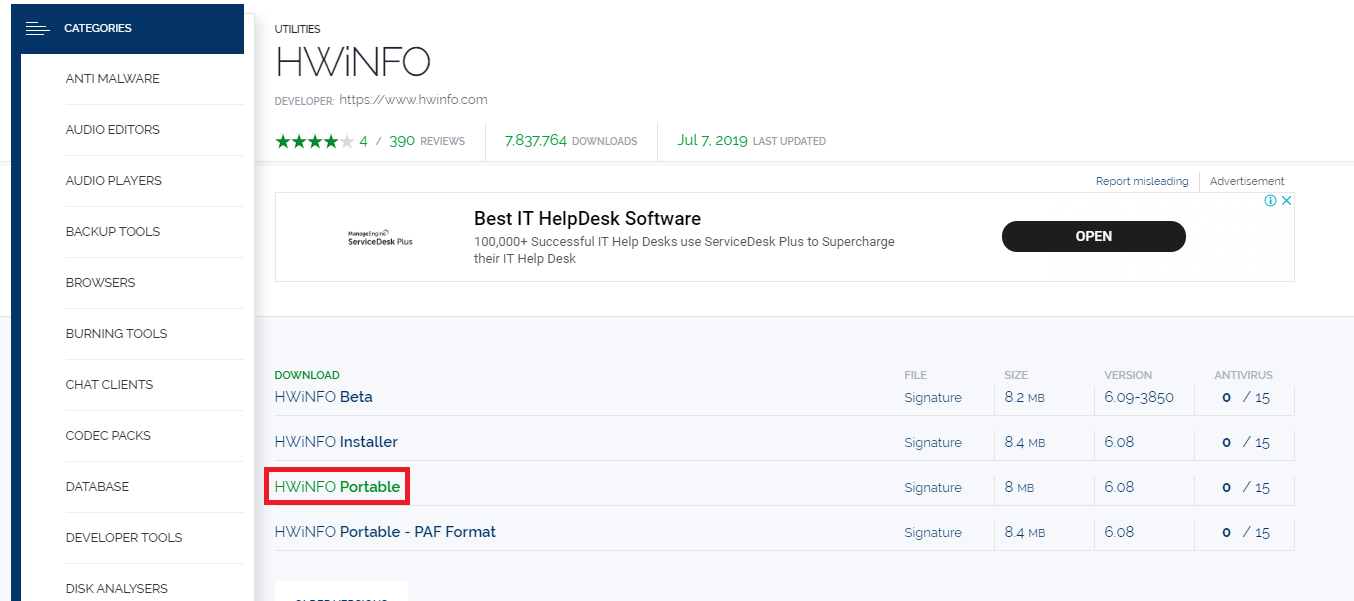
Task: Click the OPEN ad button
Action: point(1094,236)
